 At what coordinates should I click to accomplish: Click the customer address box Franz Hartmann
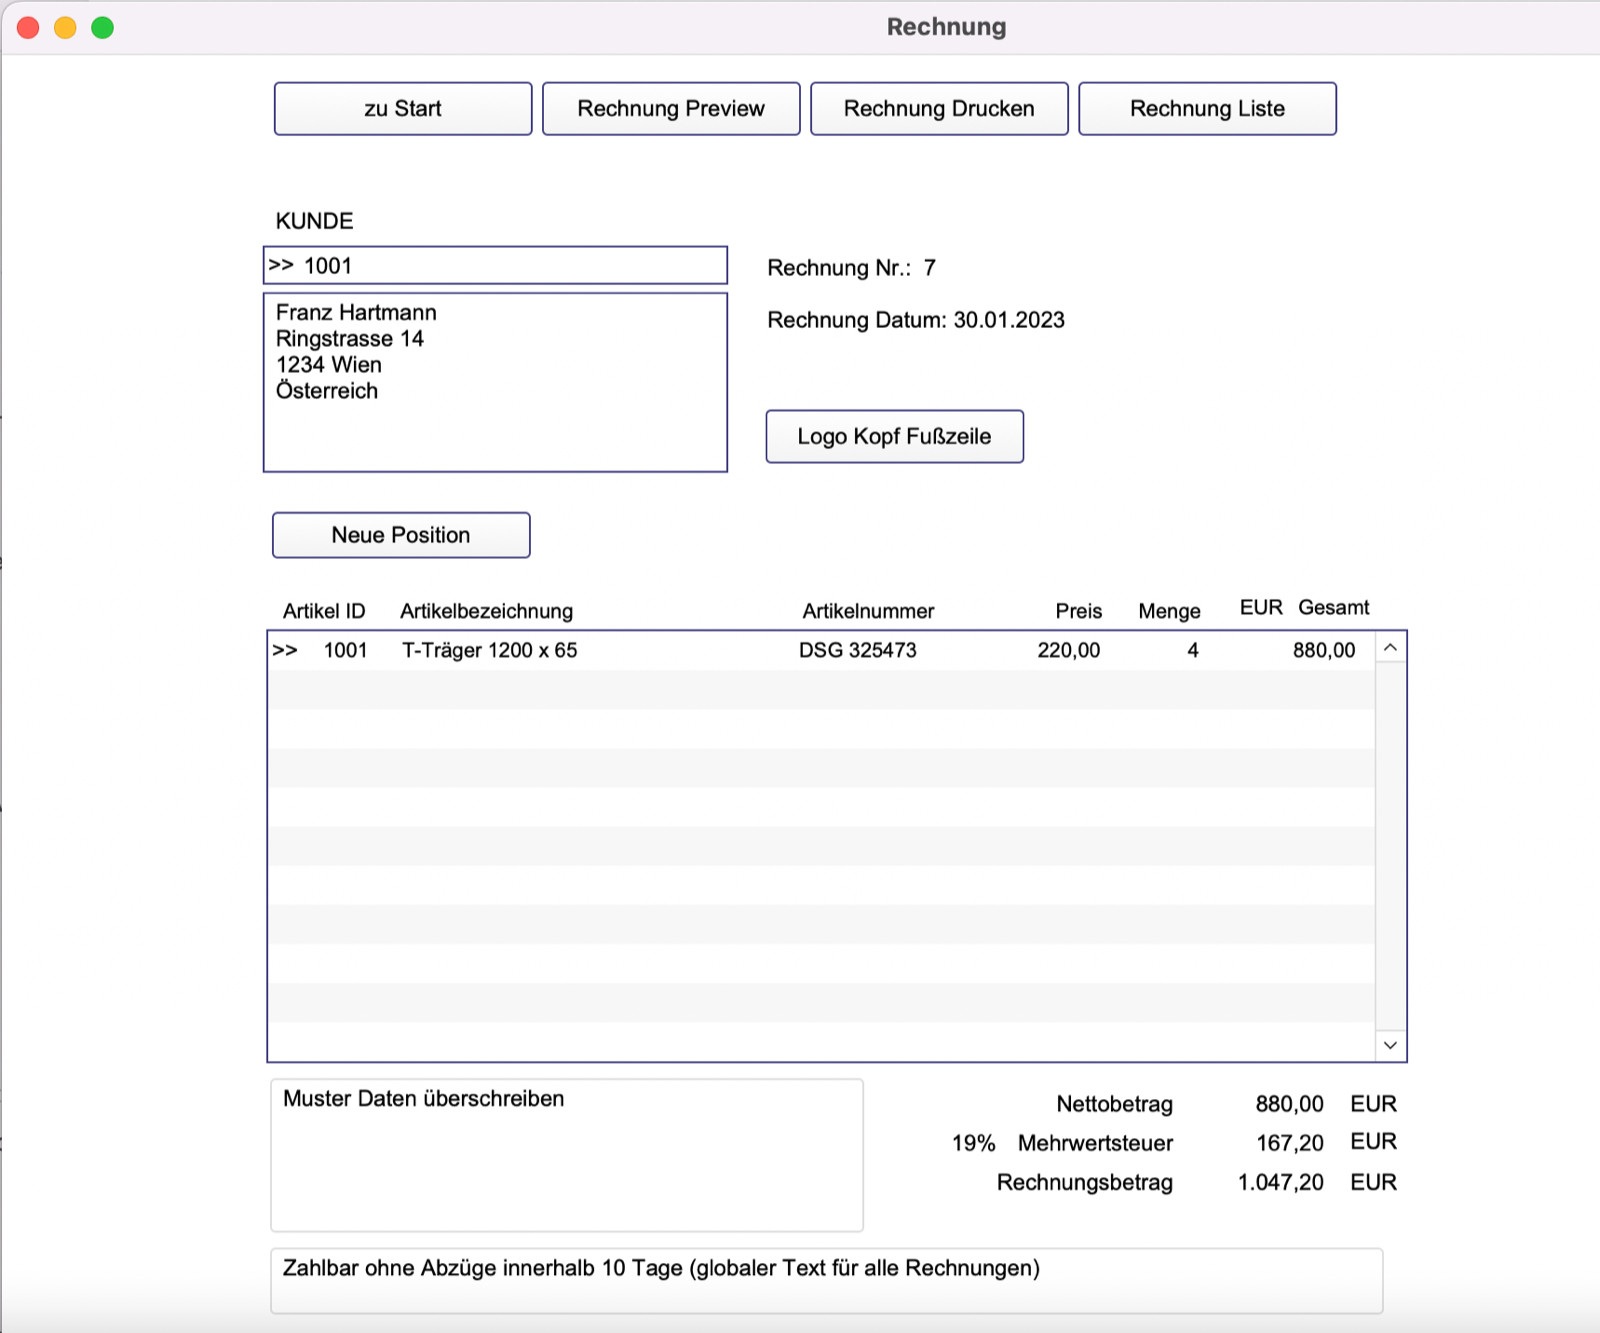click(495, 382)
